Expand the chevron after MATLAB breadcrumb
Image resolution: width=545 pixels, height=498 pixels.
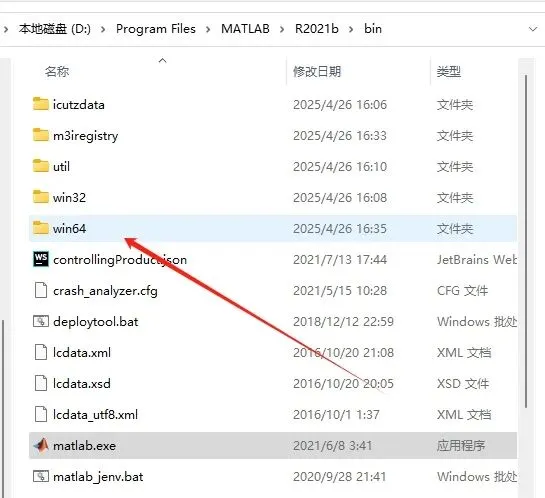coord(282,29)
